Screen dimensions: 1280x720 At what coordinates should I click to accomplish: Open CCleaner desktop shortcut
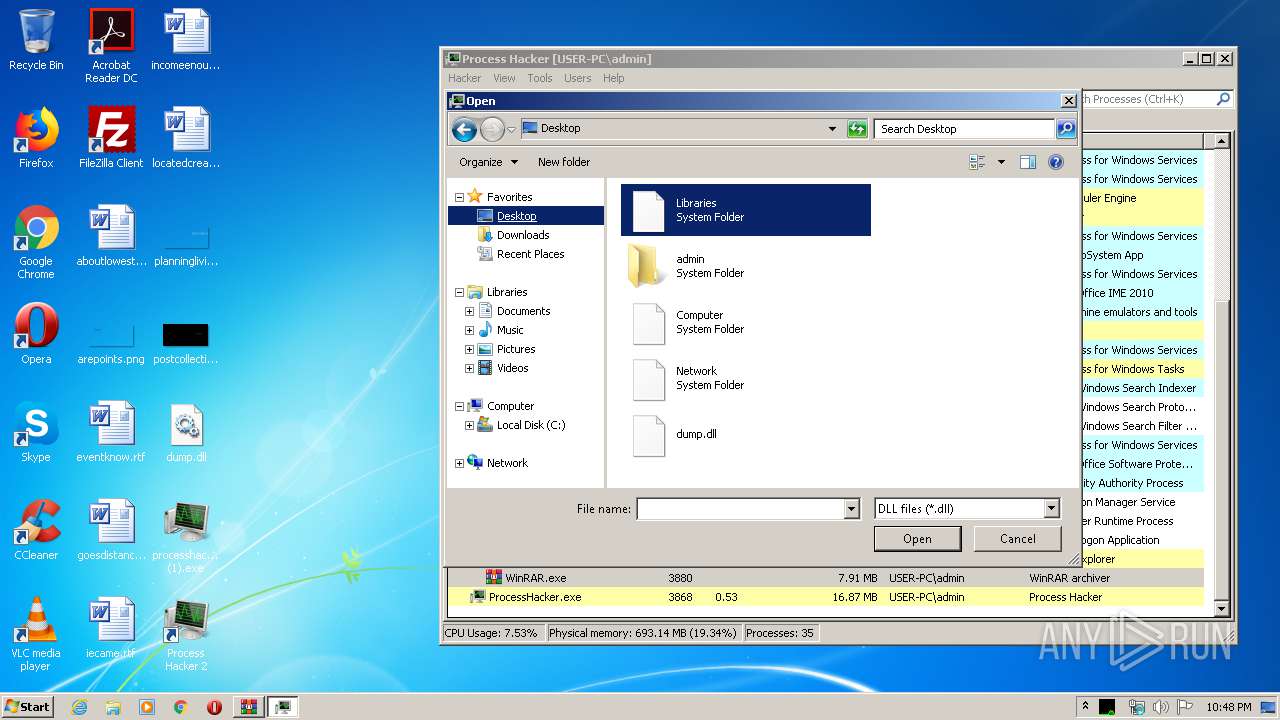pos(36,530)
